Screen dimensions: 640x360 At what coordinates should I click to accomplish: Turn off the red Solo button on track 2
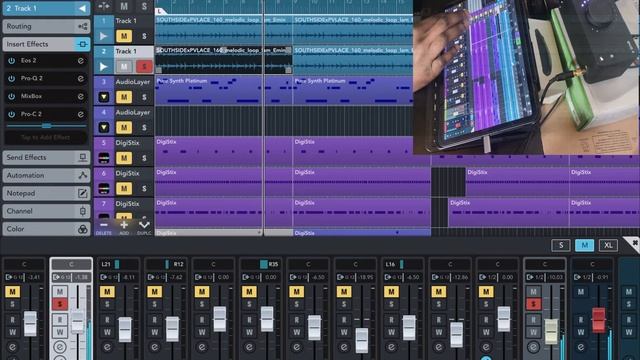(x=144, y=67)
